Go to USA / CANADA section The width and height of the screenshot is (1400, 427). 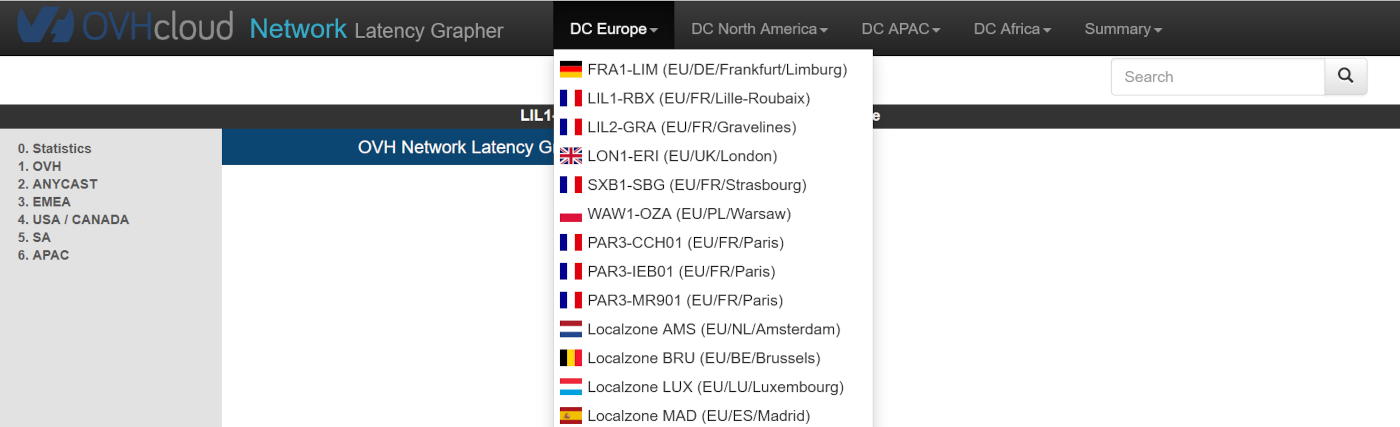coord(73,220)
